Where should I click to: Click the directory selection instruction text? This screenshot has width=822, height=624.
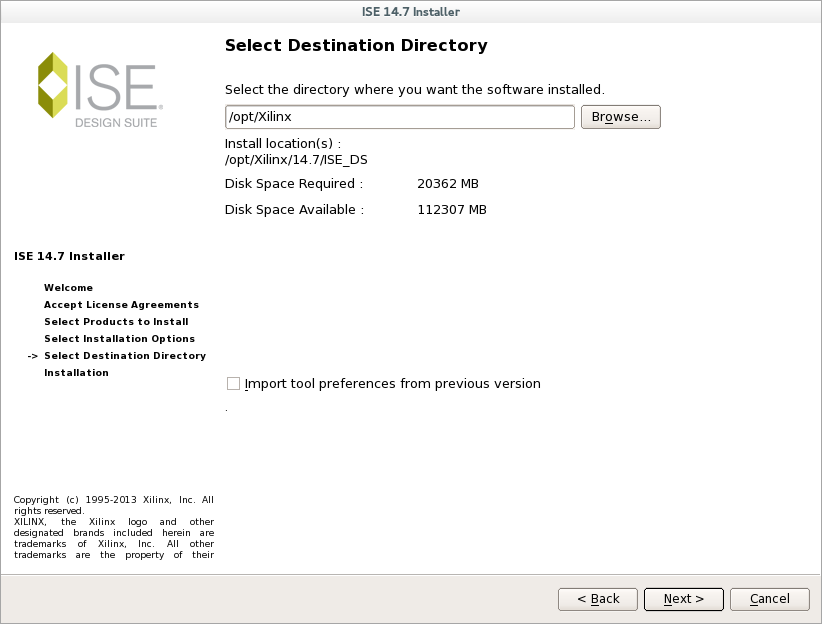click(x=415, y=90)
